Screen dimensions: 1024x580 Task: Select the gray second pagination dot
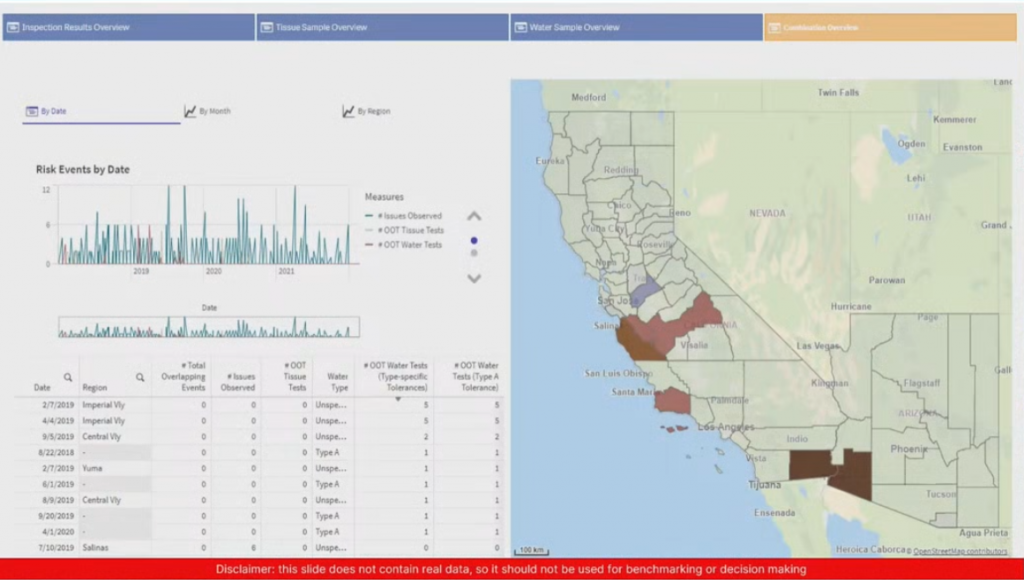[474, 253]
